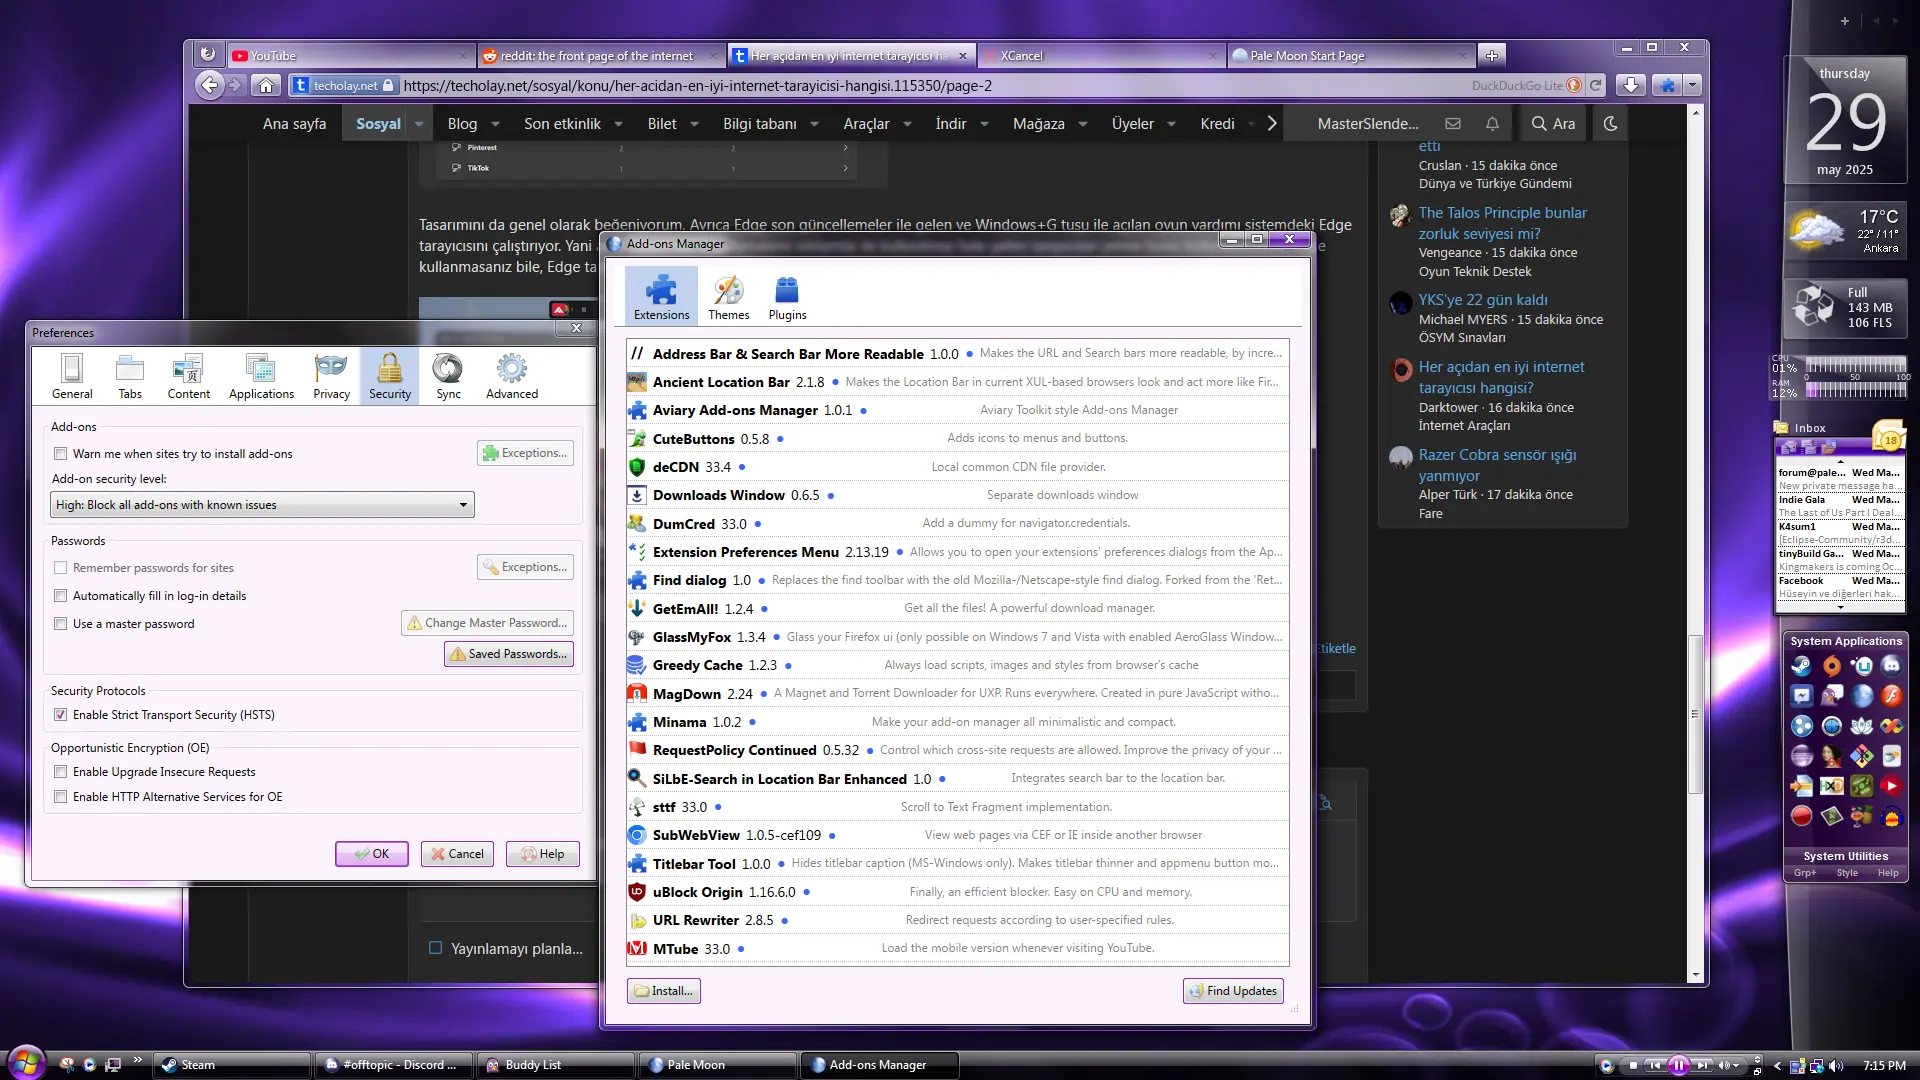Viewport: 1920px width, 1080px height.
Task: Enable Warn me when sites install add-ons
Action: (61, 454)
